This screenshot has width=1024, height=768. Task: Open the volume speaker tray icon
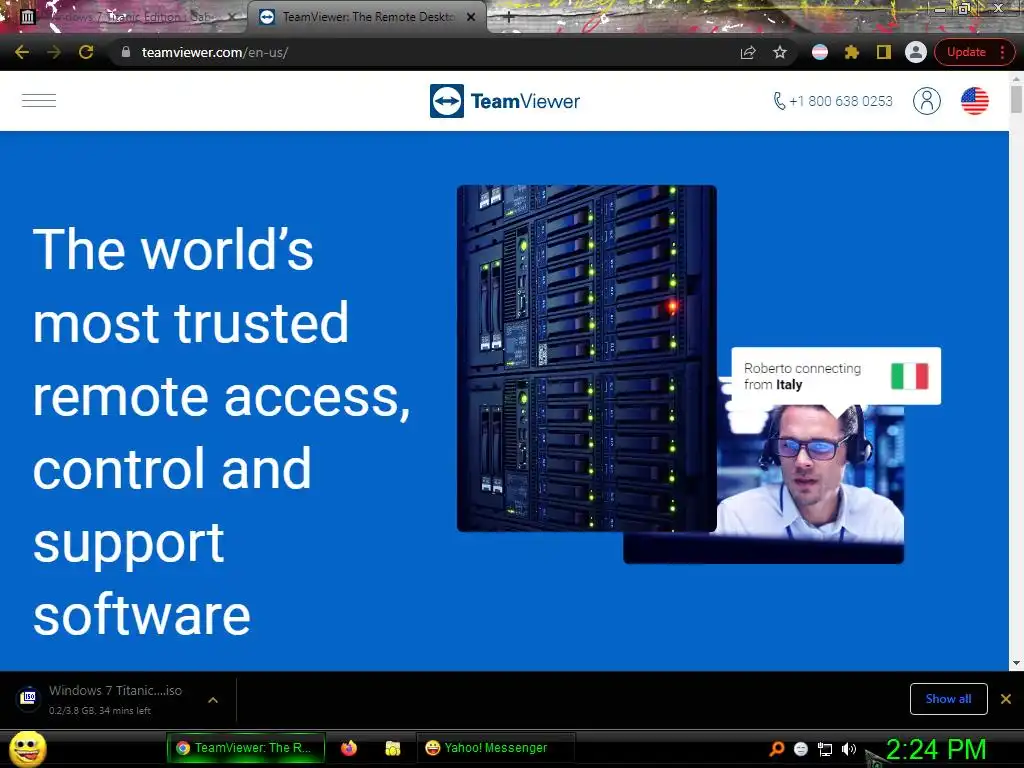[848, 749]
